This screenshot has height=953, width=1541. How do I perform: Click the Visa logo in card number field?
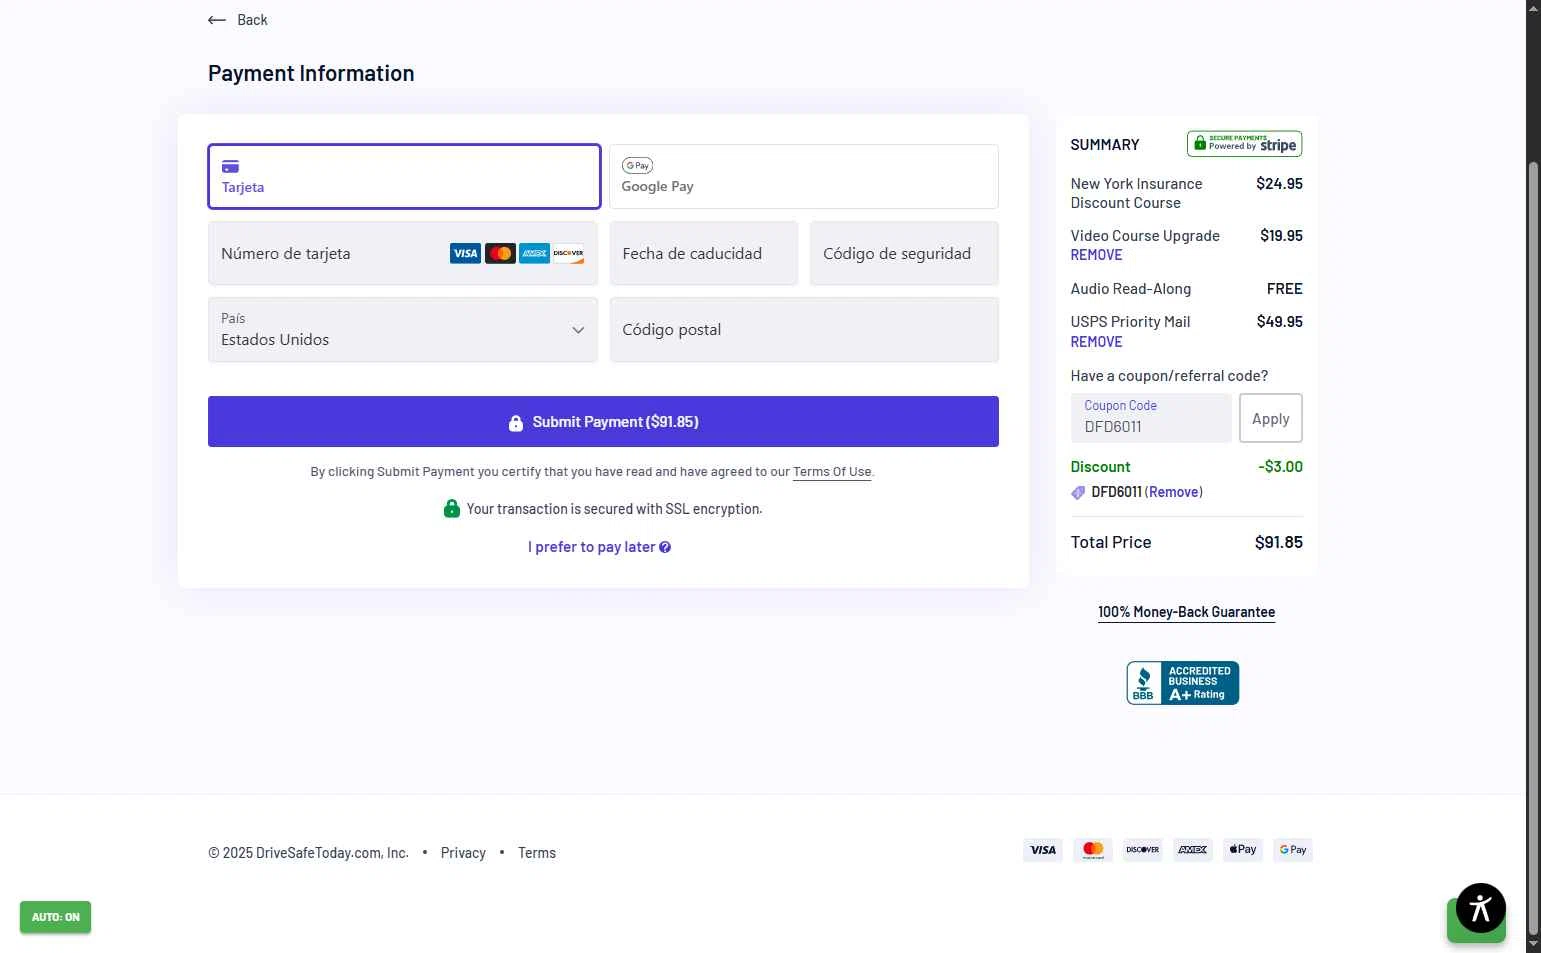coord(465,254)
